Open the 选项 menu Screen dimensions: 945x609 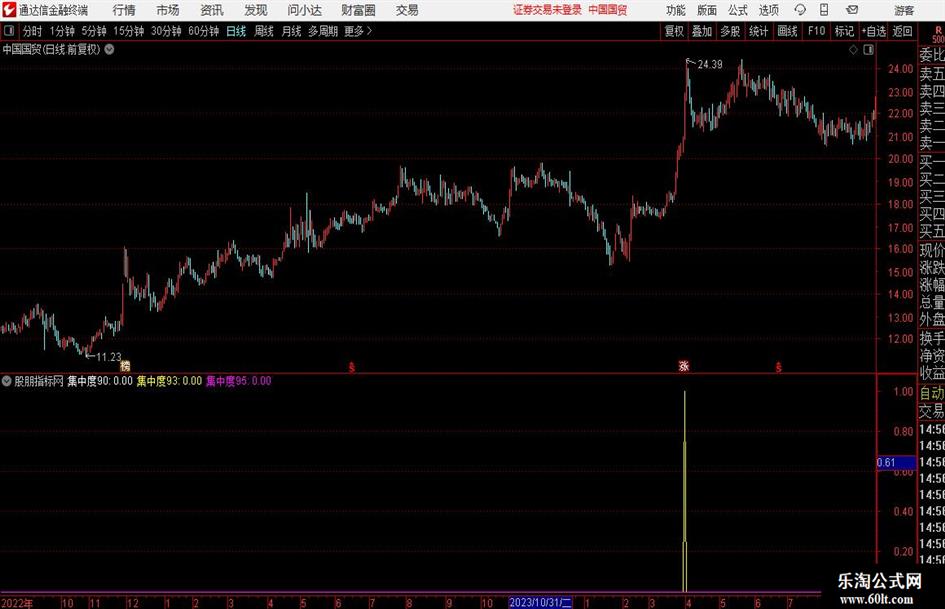tap(768, 10)
